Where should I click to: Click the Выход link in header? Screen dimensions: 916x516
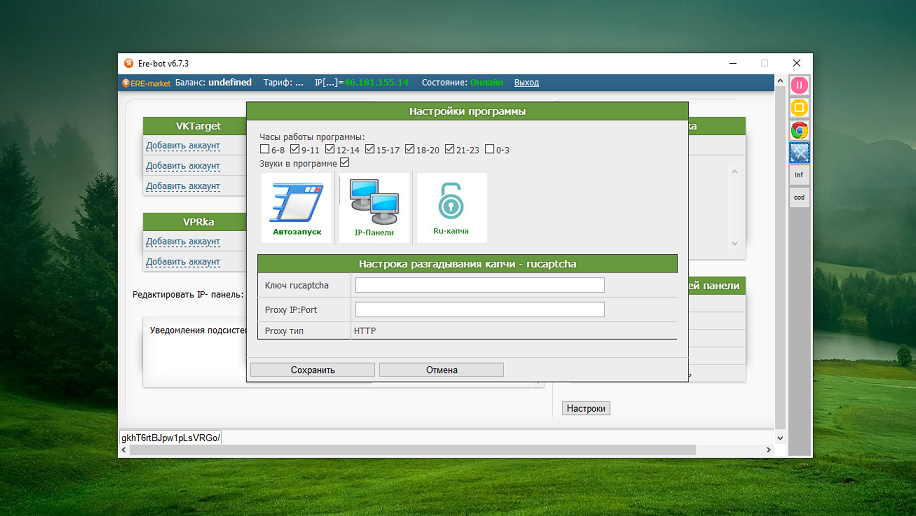click(526, 82)
